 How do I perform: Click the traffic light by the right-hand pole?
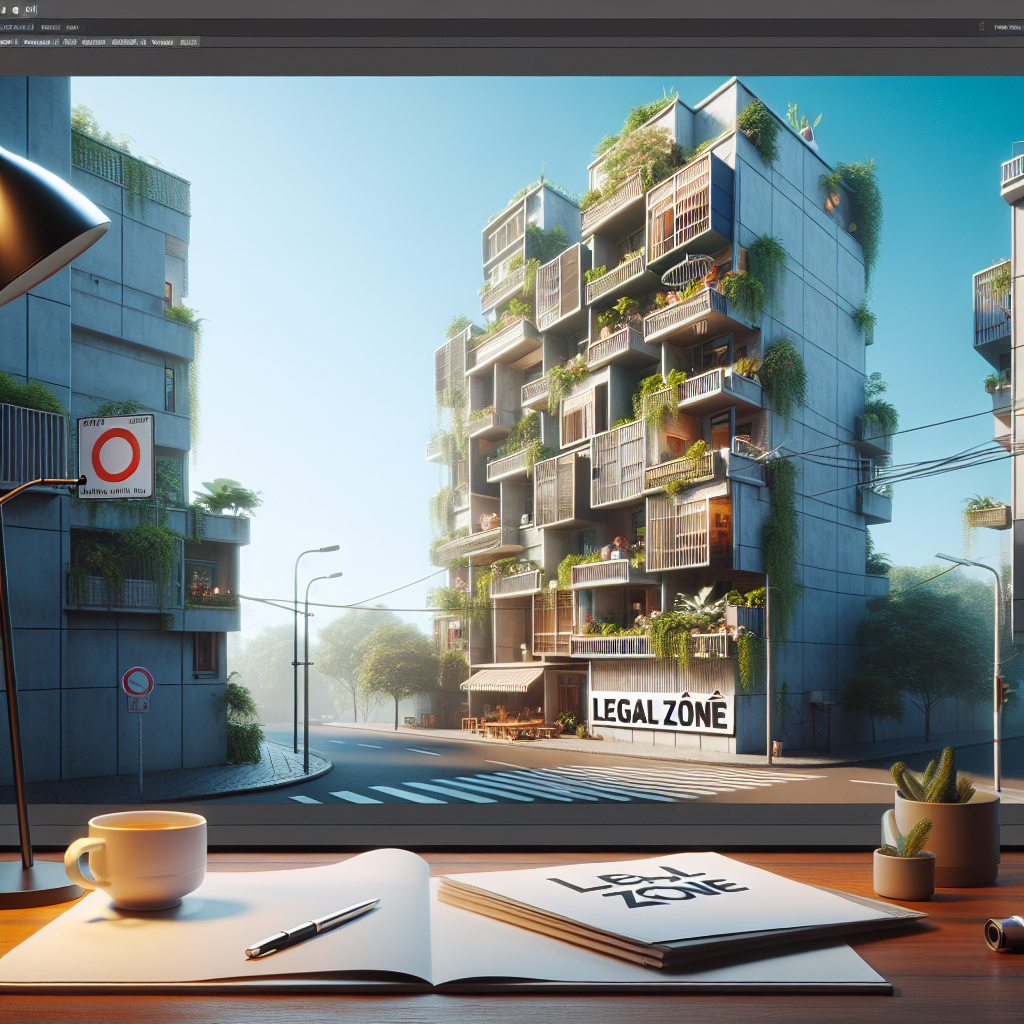1003,692
